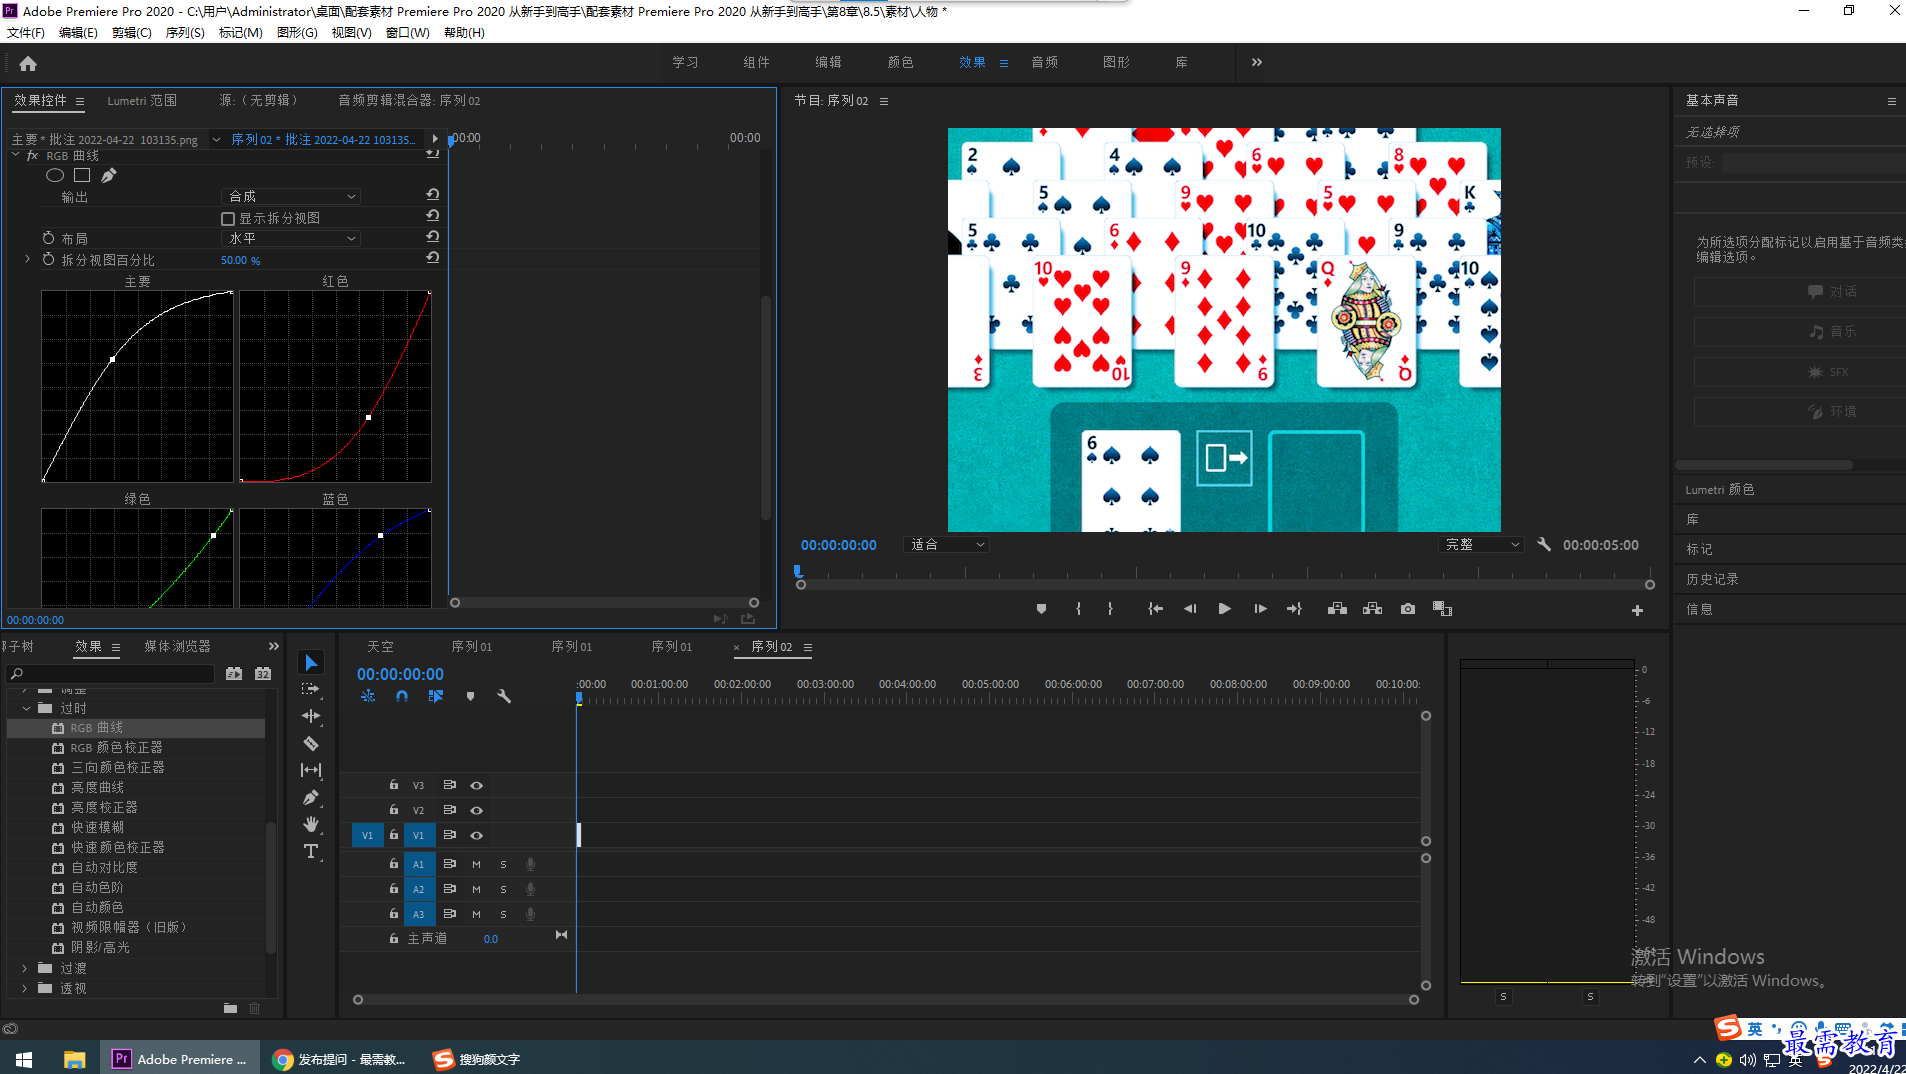1906x1074 pixels.
Task: Create ellipse mask for RGB 曲线
Action: (55, 175)
